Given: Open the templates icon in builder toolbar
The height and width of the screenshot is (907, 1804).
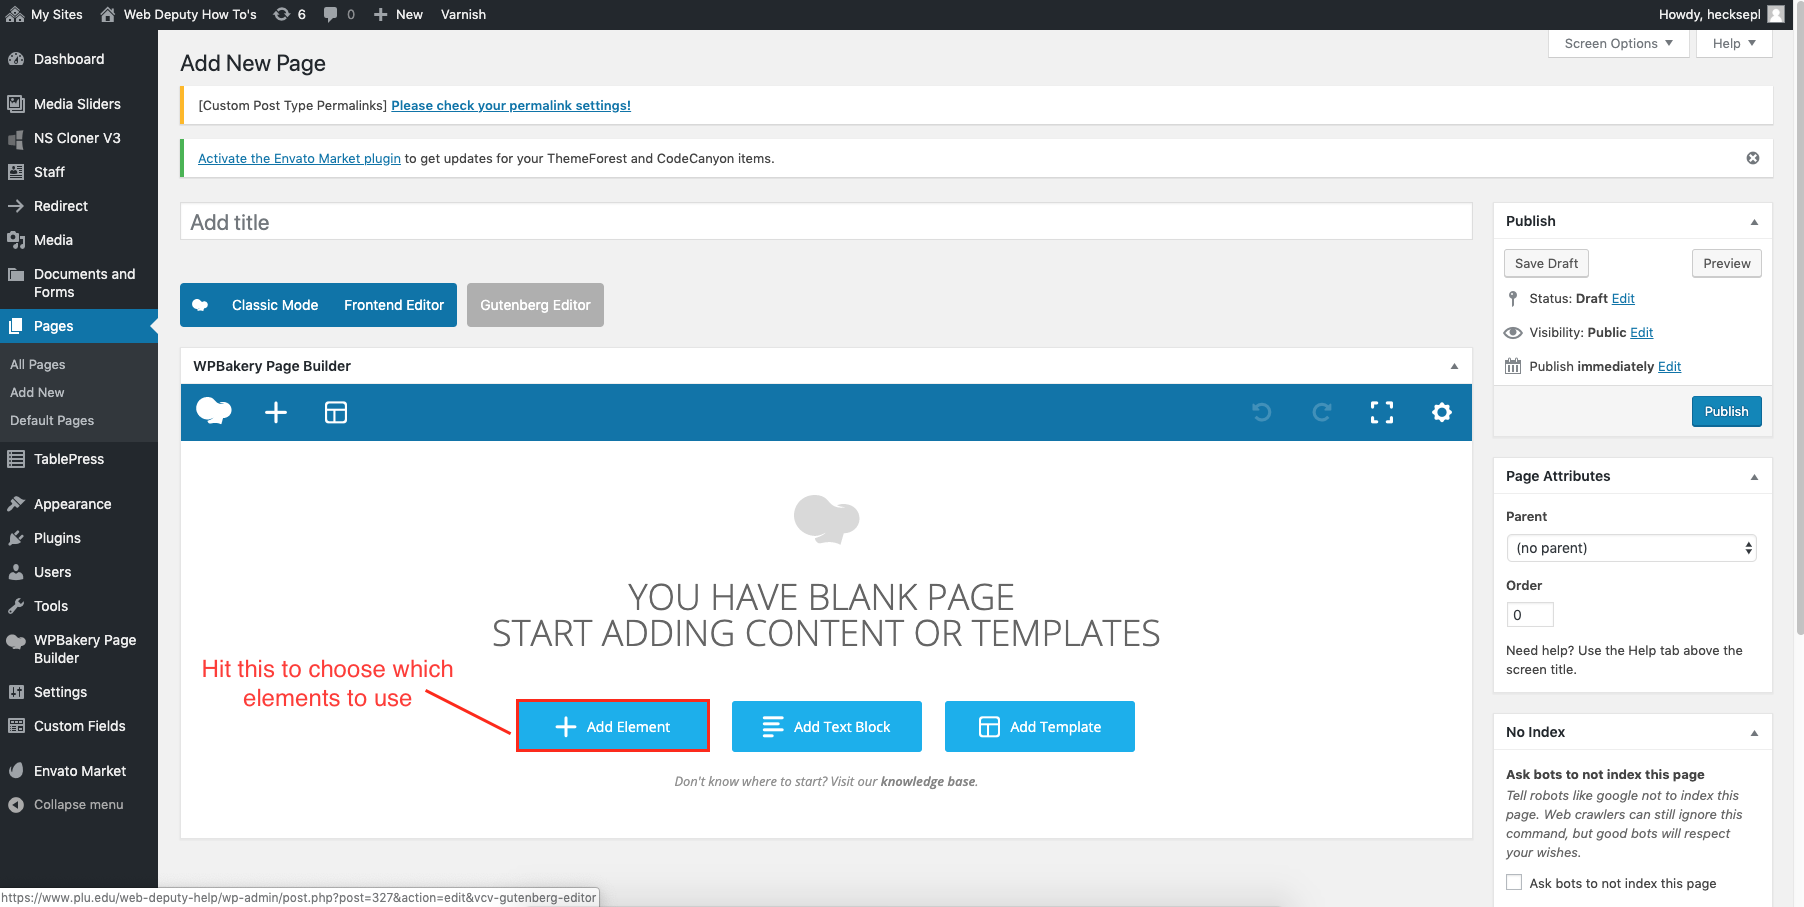Looking at the screenshot, I should [x=336, y=412].
